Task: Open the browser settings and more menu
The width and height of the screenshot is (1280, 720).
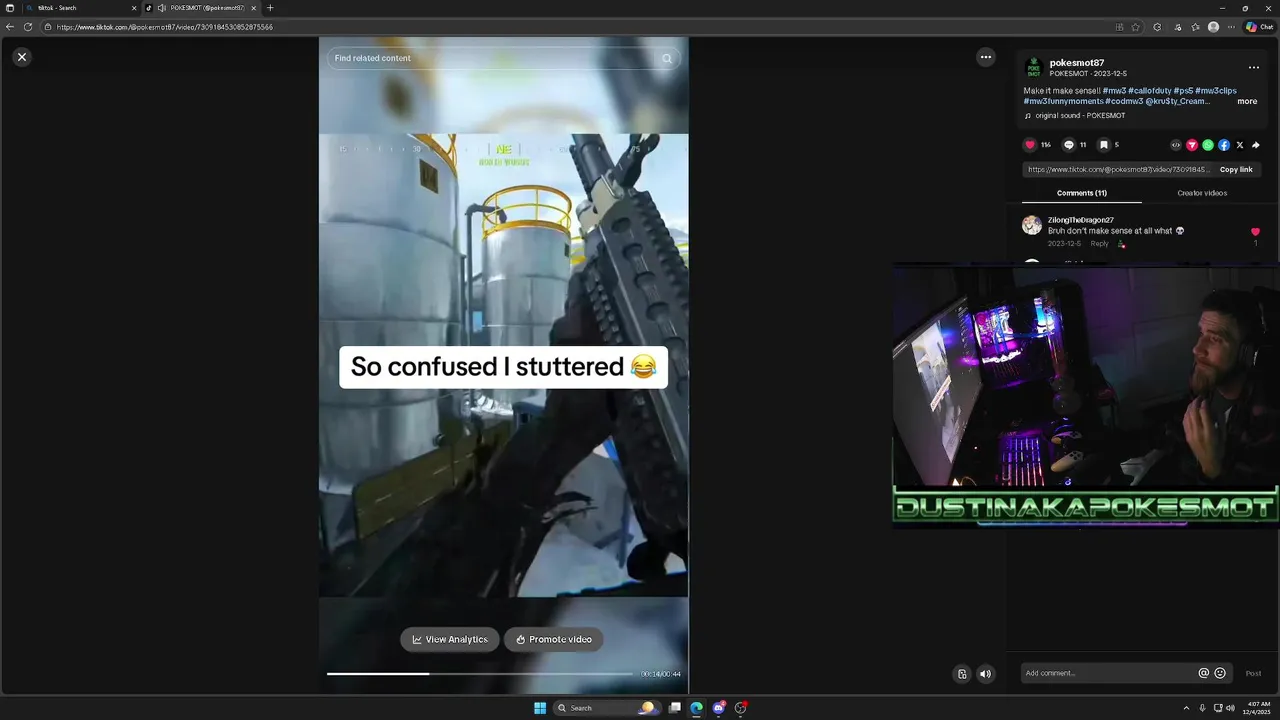Action: [1231, 27]
